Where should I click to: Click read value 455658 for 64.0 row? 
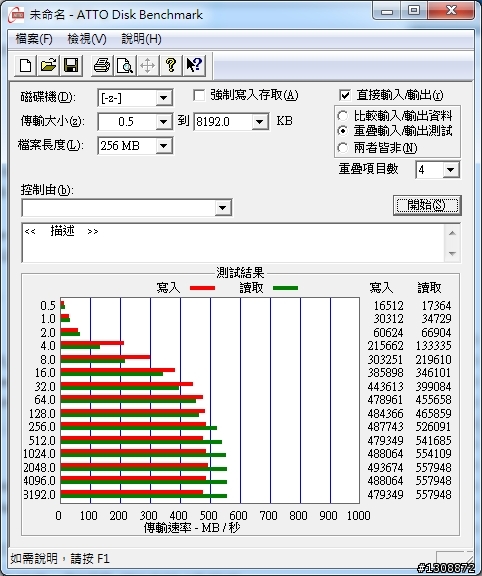point(434,400)
